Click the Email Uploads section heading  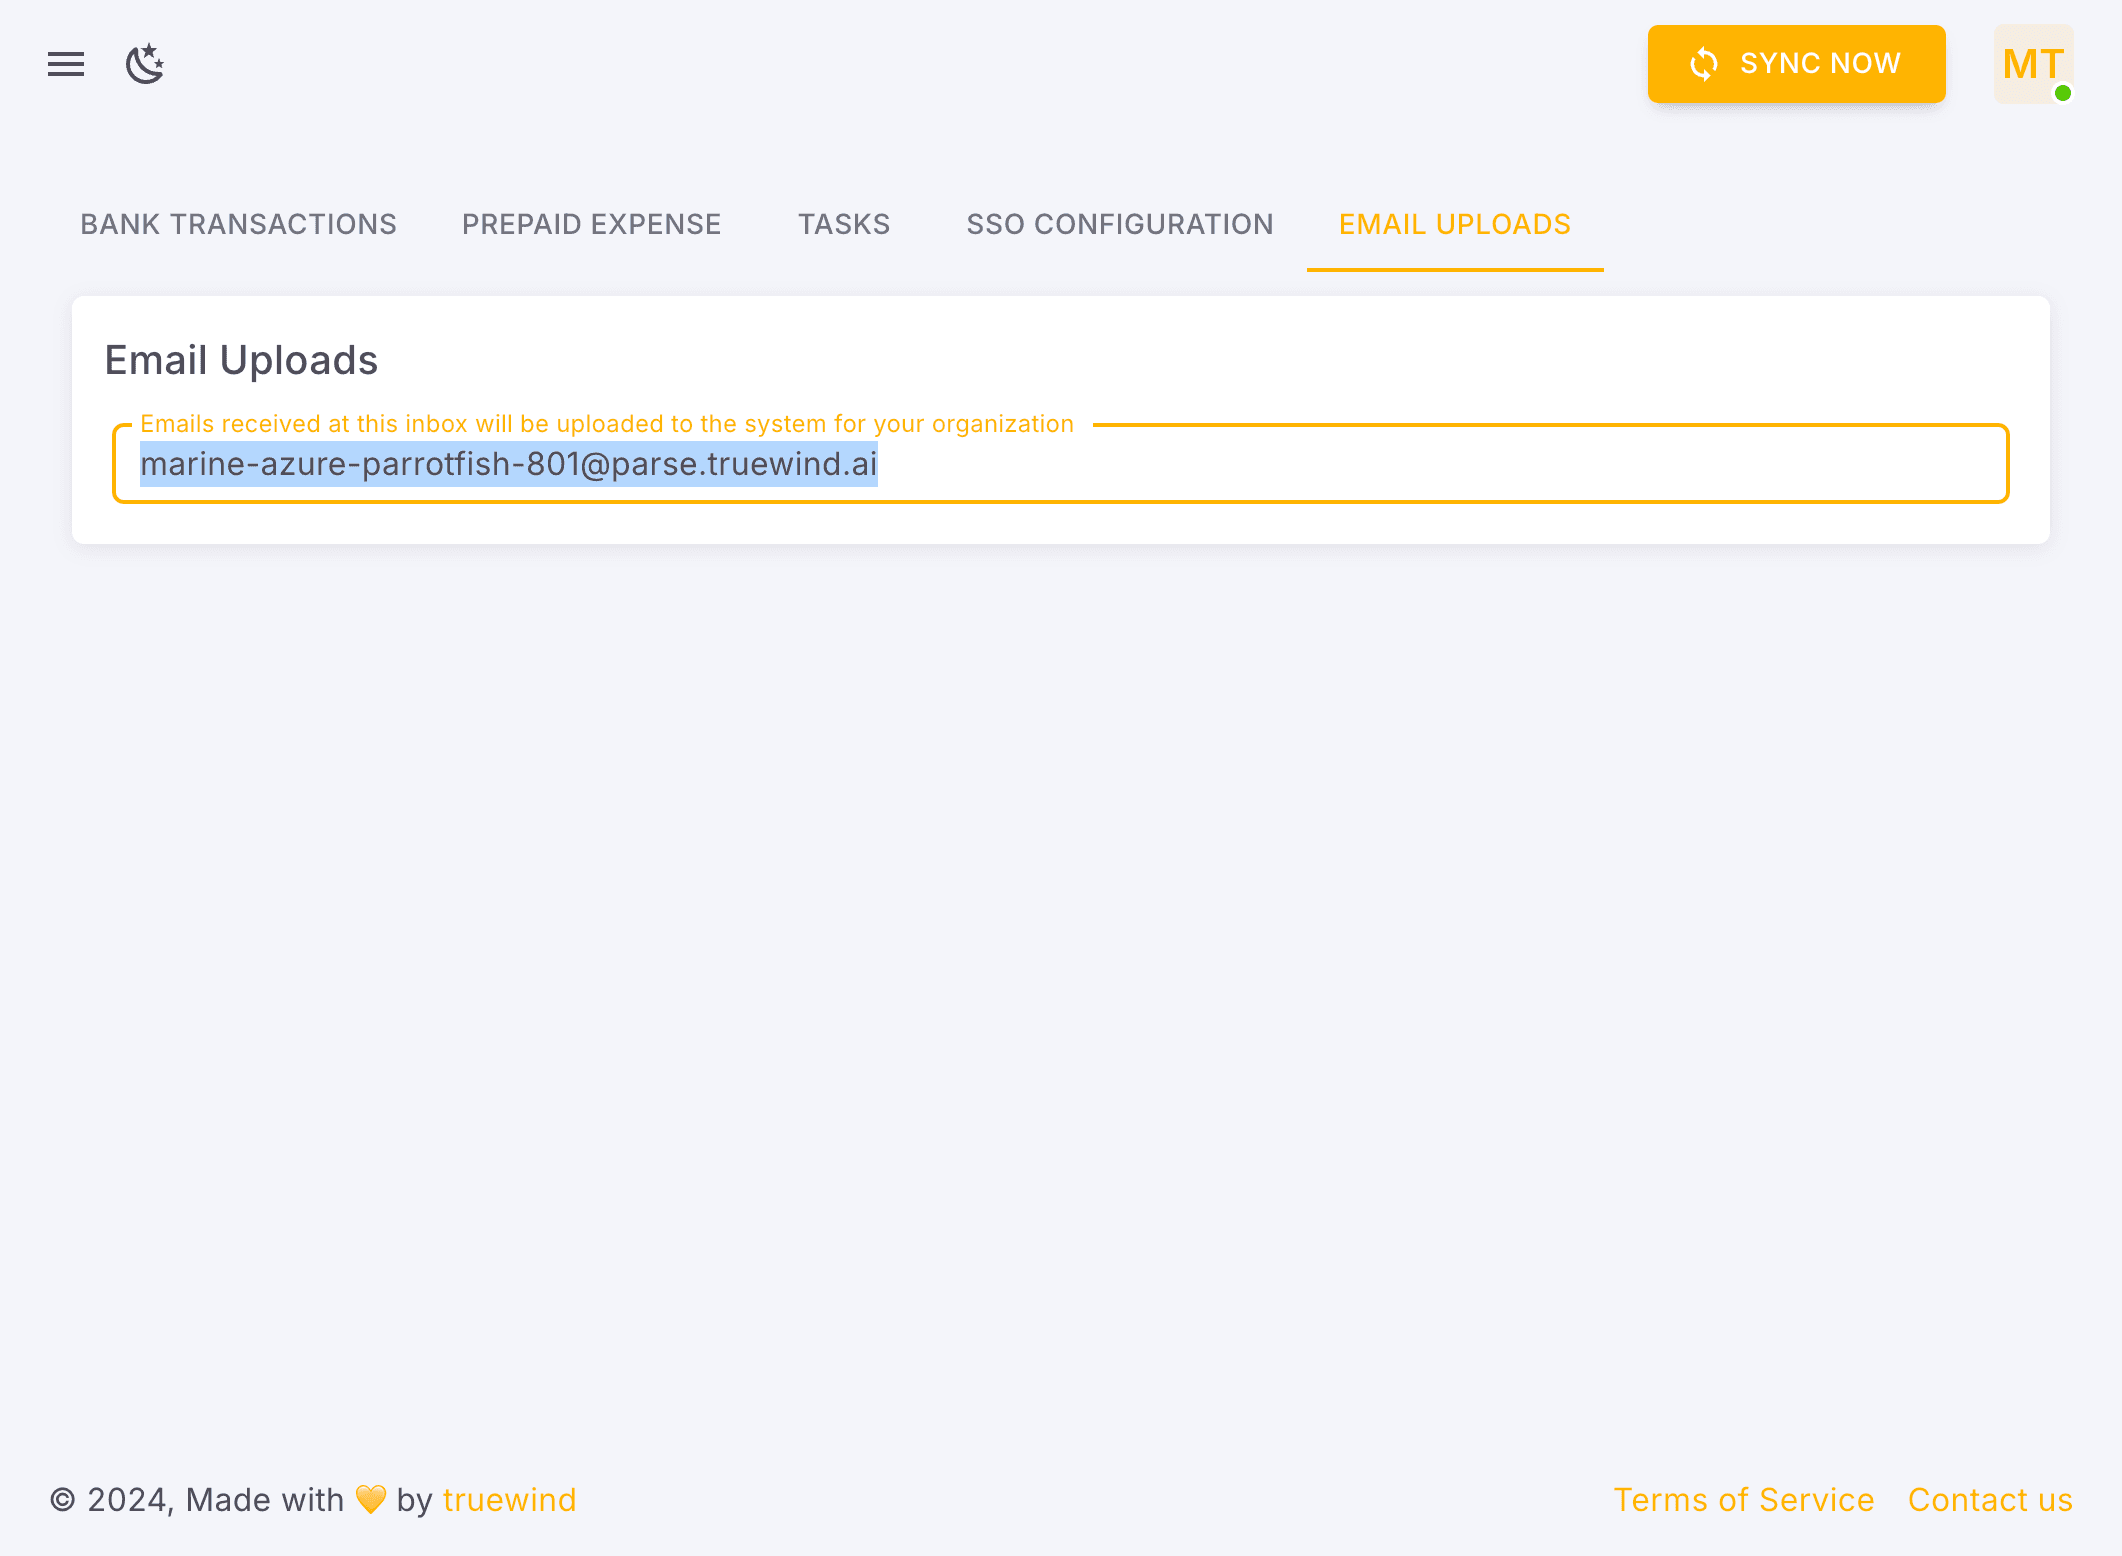[x=241, y=360]
